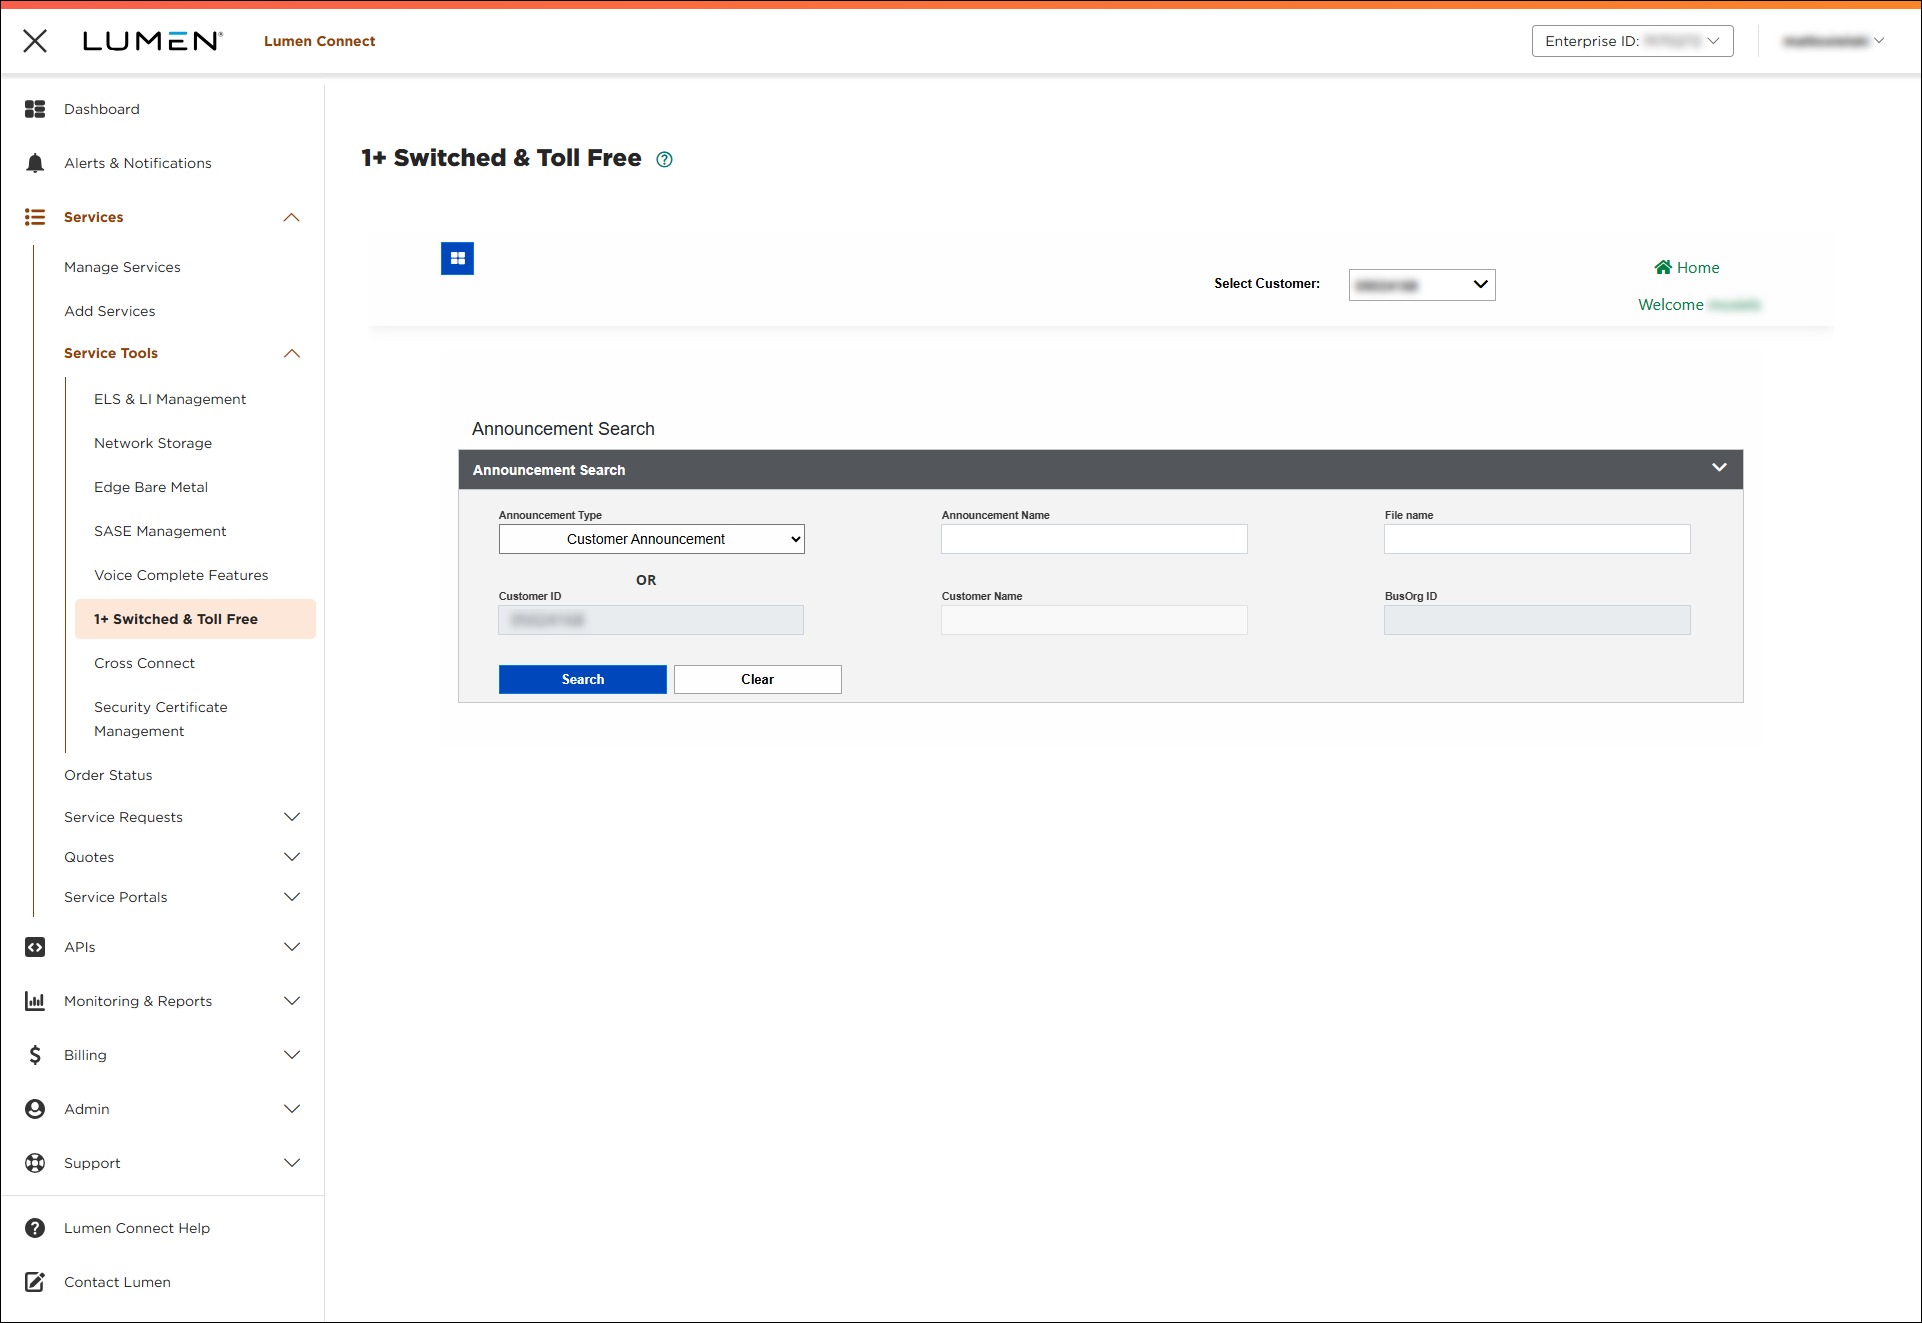Image resolution: width=1922 pixels, height=1323 pixels.
Task: Select Cross Connect
Action: (x=144, y=663)
